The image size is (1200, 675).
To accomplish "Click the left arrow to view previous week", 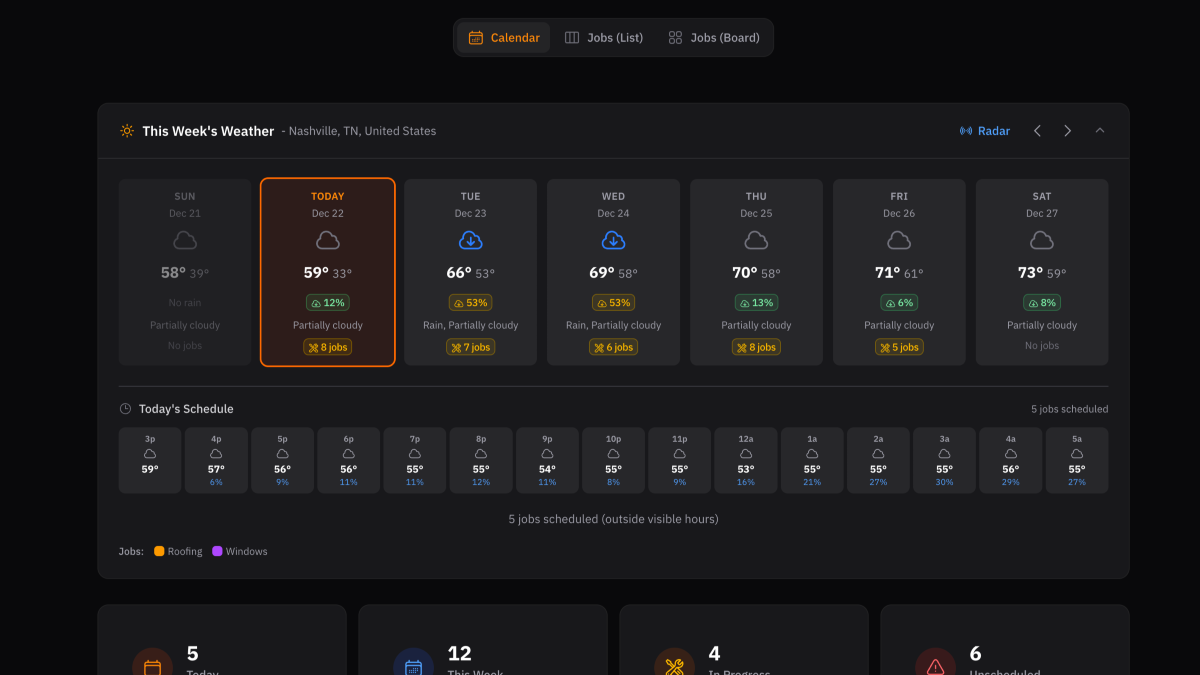I will [x=1037, y=130].
